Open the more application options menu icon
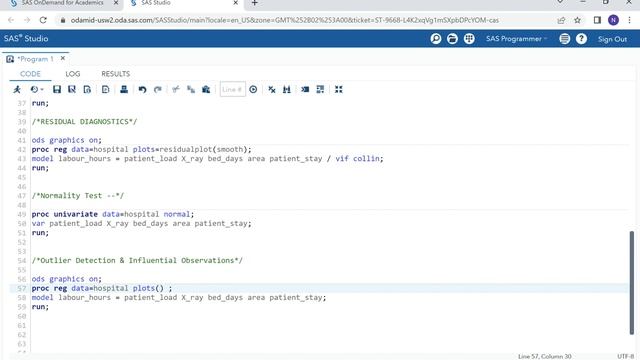The width and height of the screenshot is (640, 360). click(x=564, y=39)
